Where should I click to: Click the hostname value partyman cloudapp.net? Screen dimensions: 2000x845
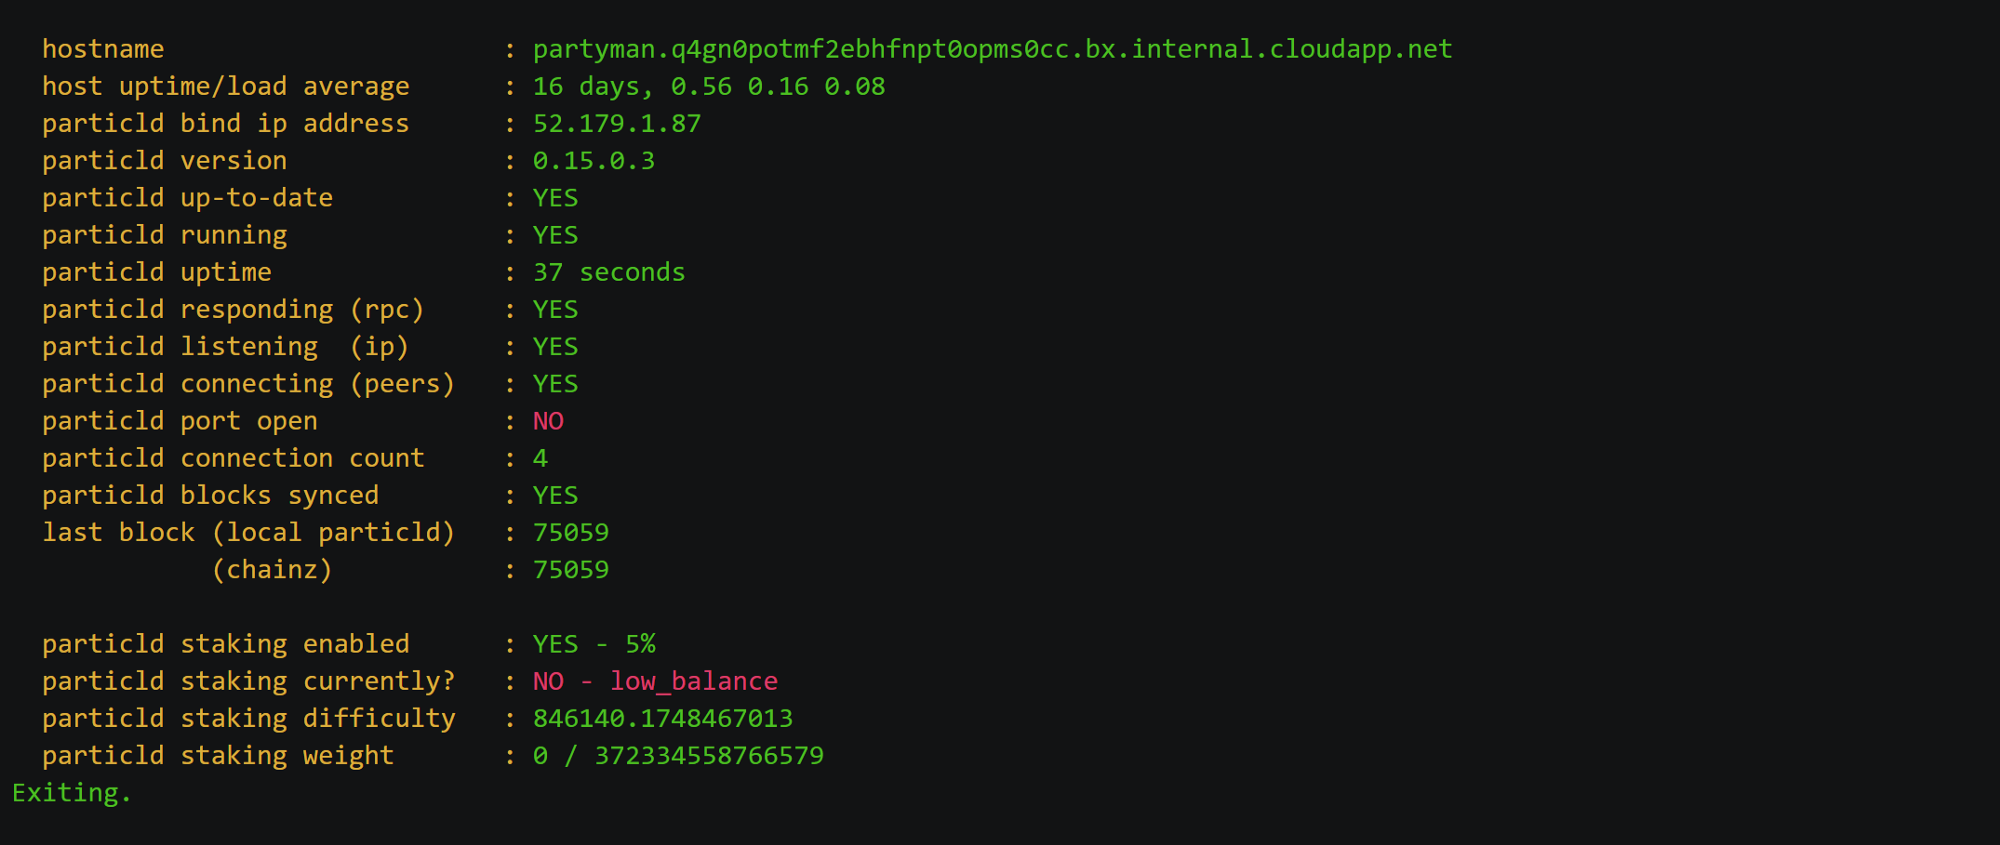pos(992,49)
